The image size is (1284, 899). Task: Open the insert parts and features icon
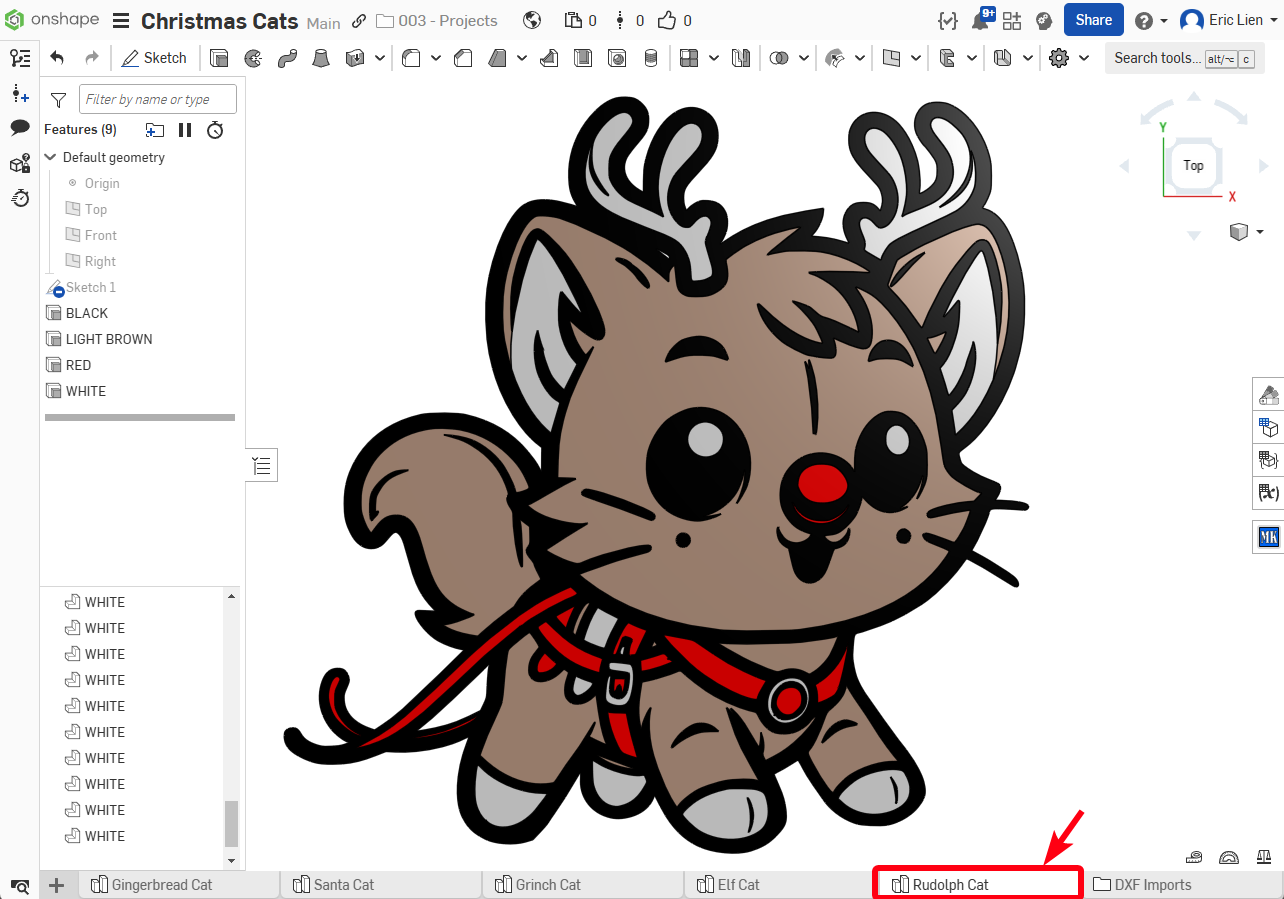(x=20, y=93)
